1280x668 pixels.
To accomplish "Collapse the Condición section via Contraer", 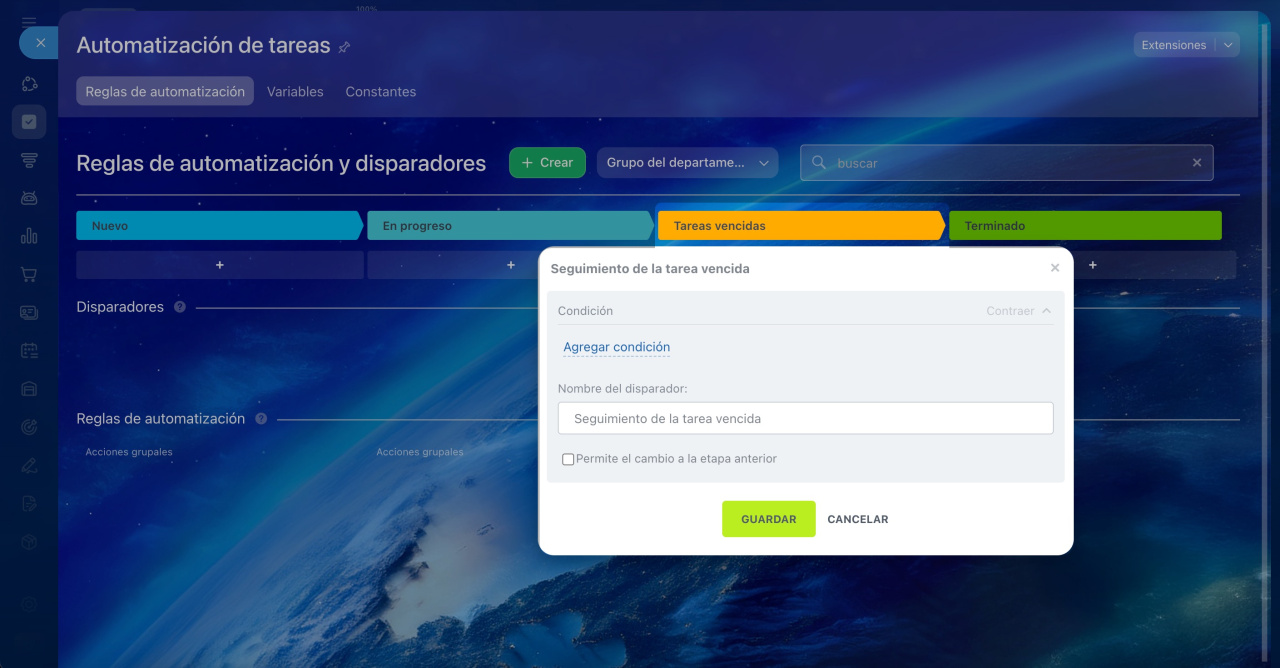I will pyautogui.click(x=1018, y=311).
